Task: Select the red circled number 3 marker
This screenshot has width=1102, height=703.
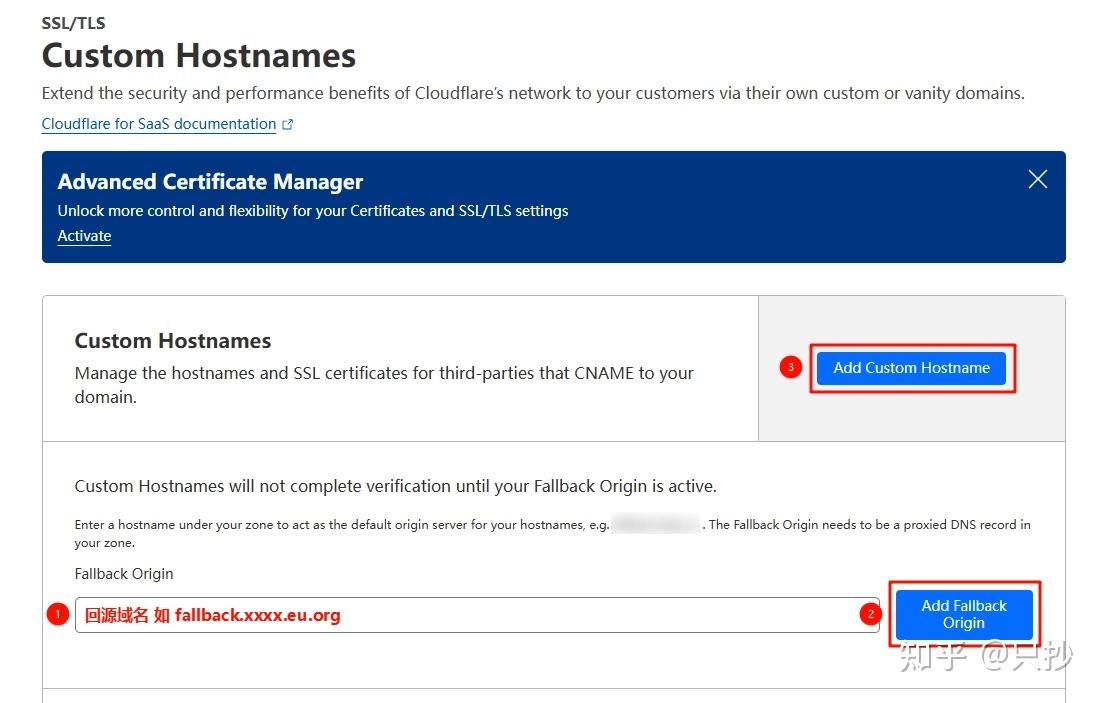Action: [x=790, y=367]
